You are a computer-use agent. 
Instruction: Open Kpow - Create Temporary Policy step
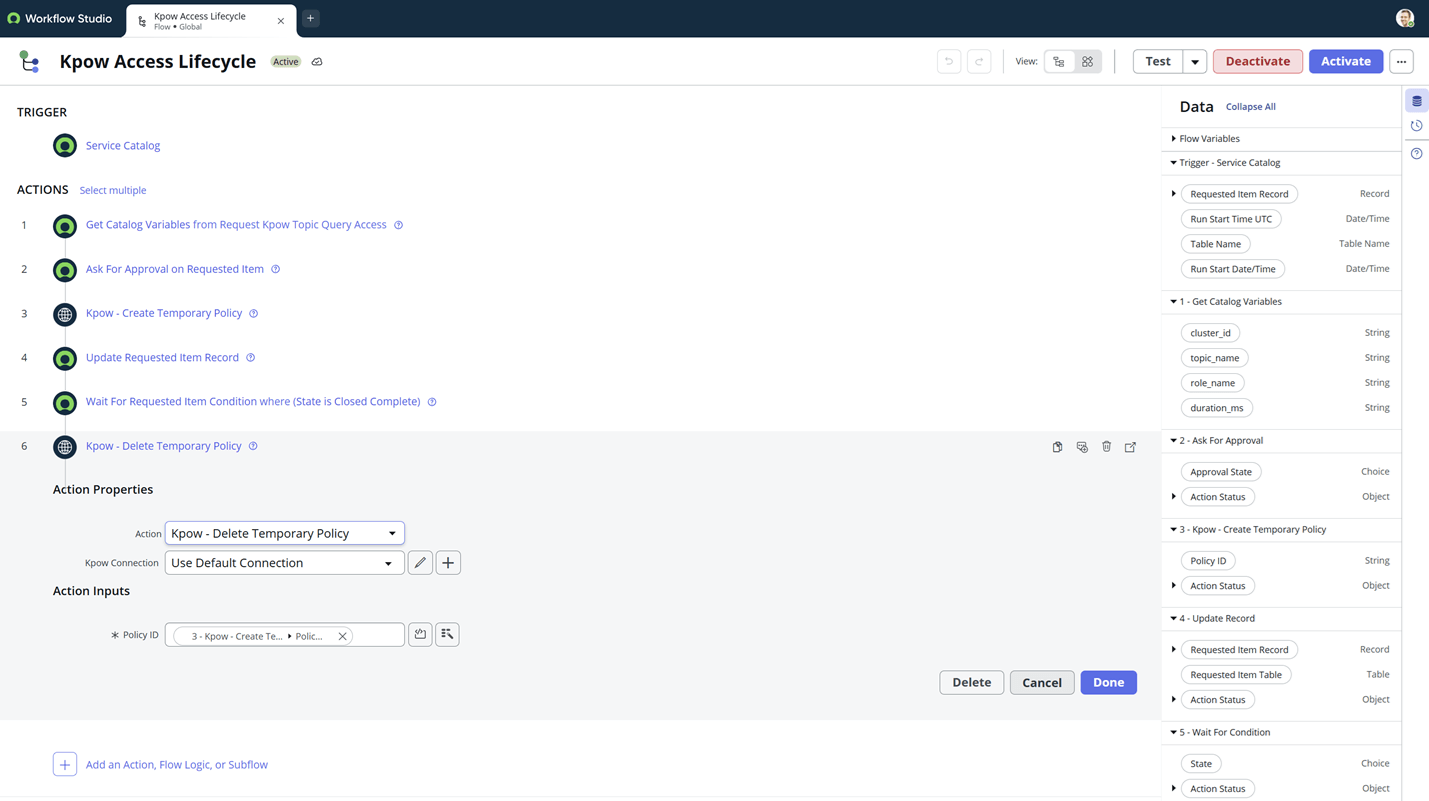[x=164, y=313]
